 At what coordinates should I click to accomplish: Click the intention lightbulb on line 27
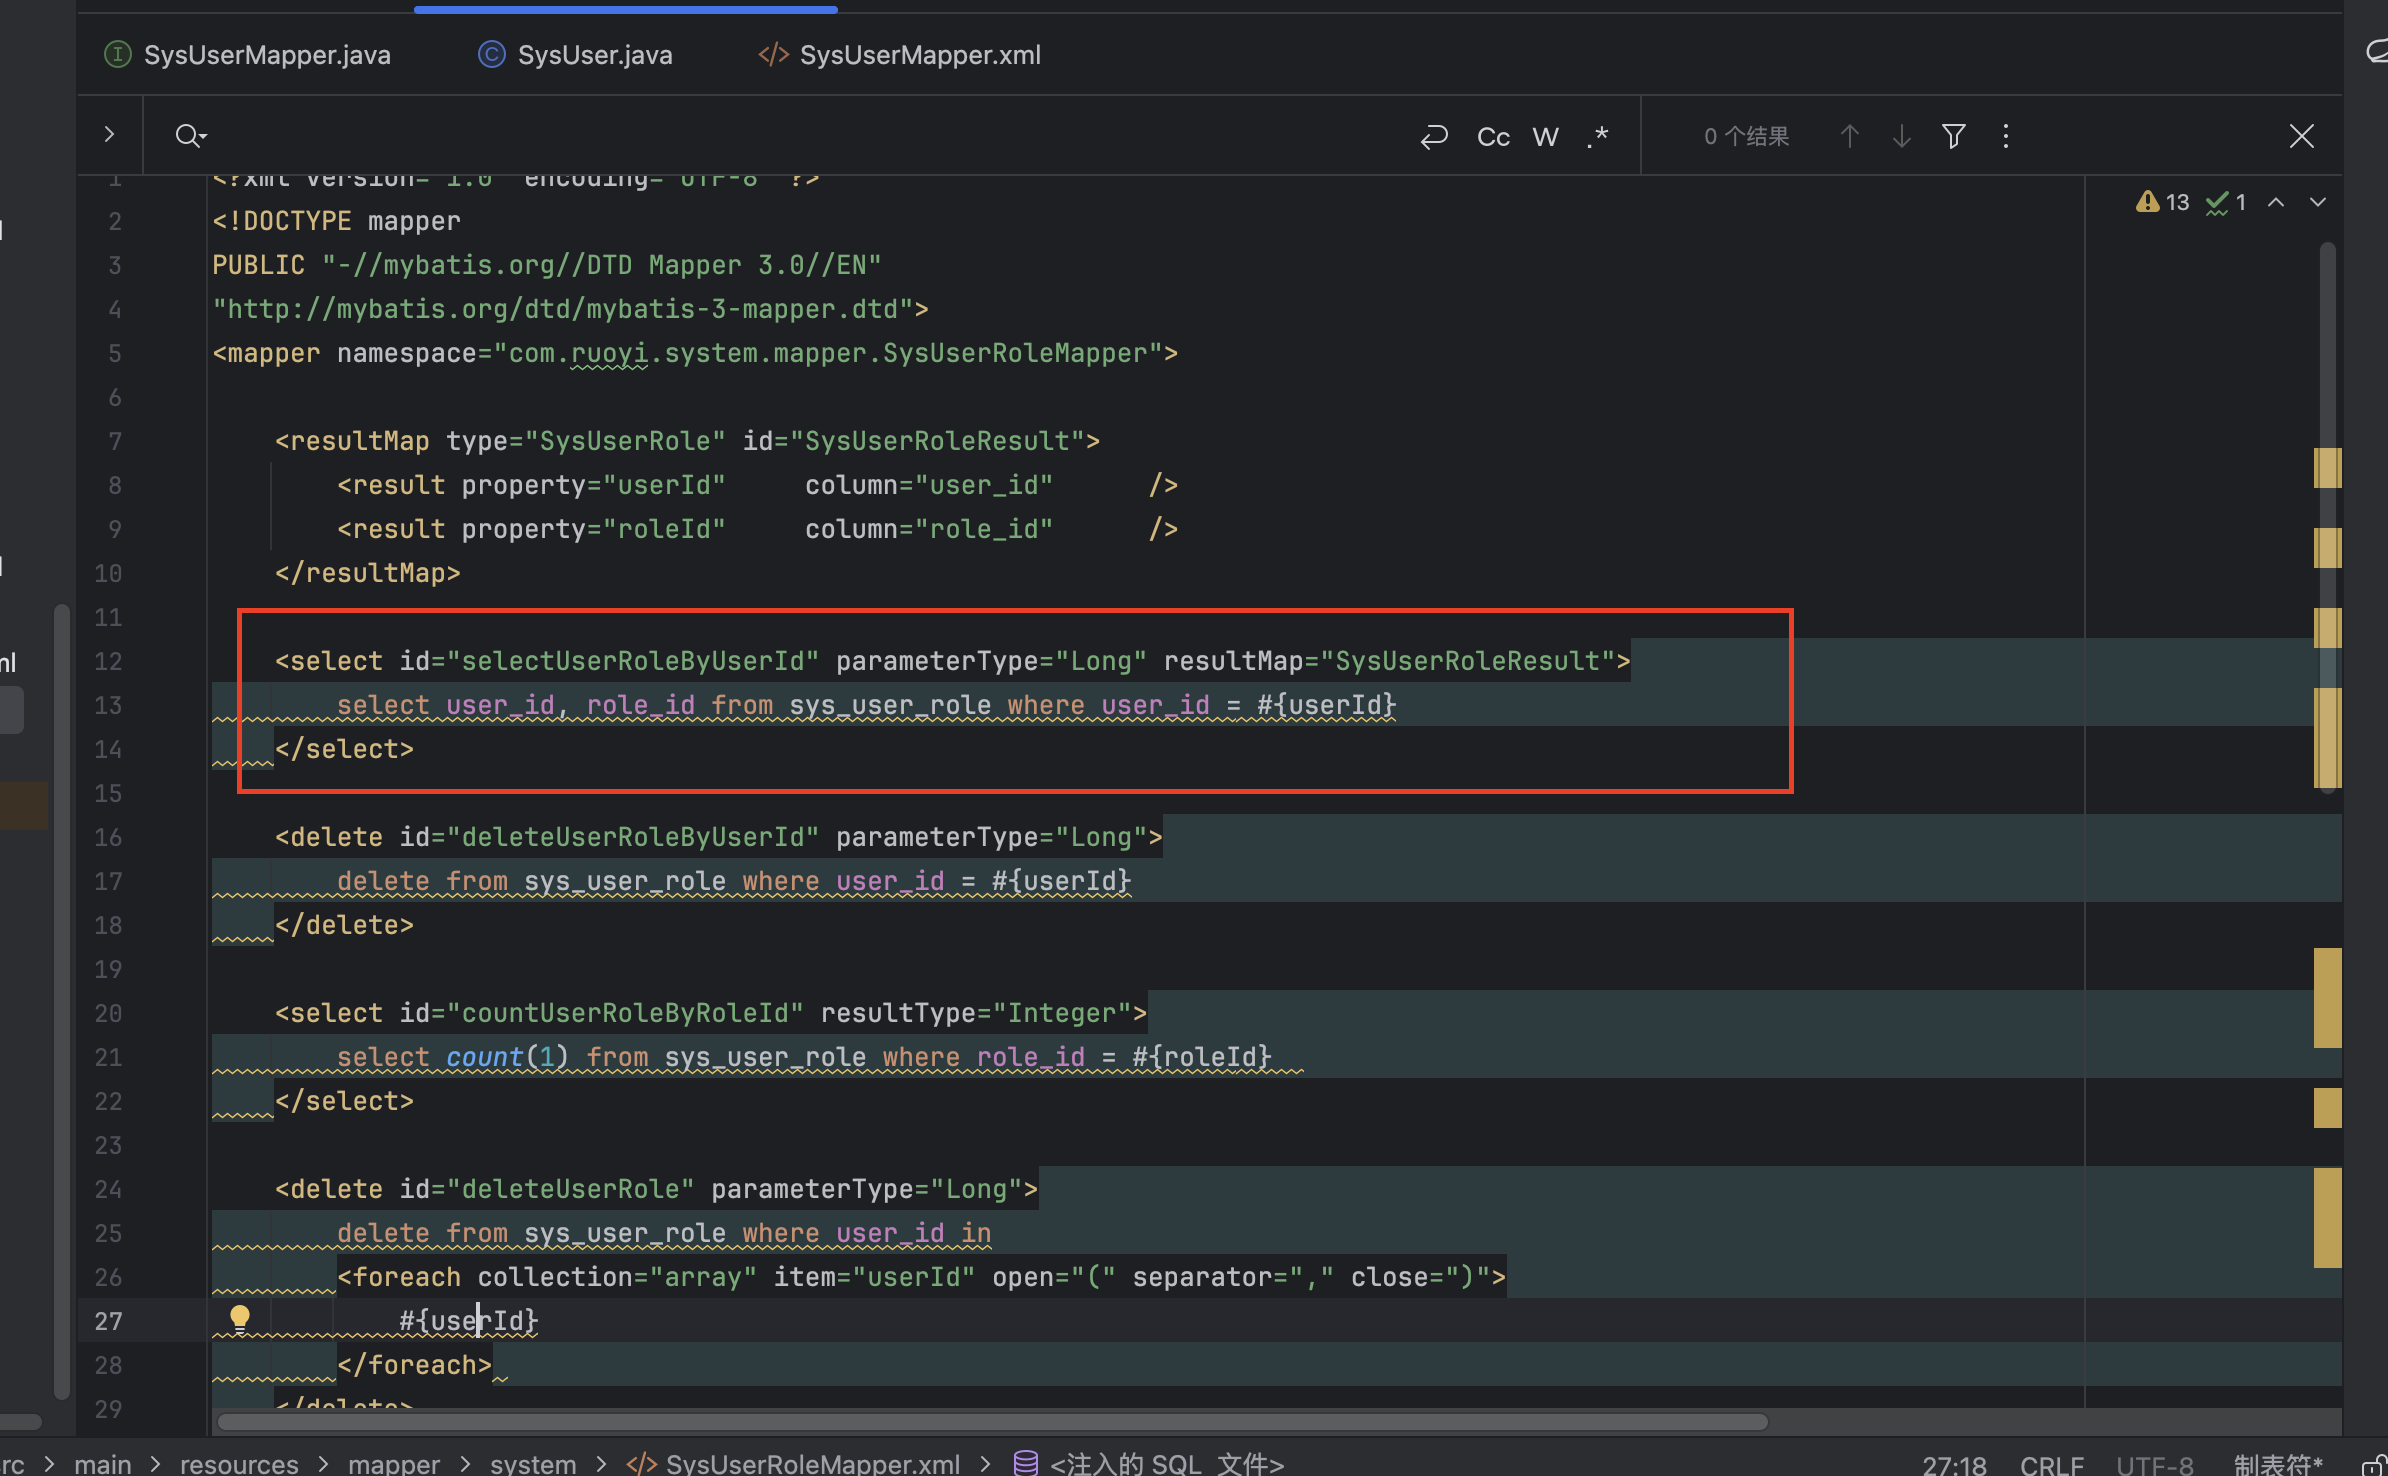pyautogui.click(x=240, y=1319)
